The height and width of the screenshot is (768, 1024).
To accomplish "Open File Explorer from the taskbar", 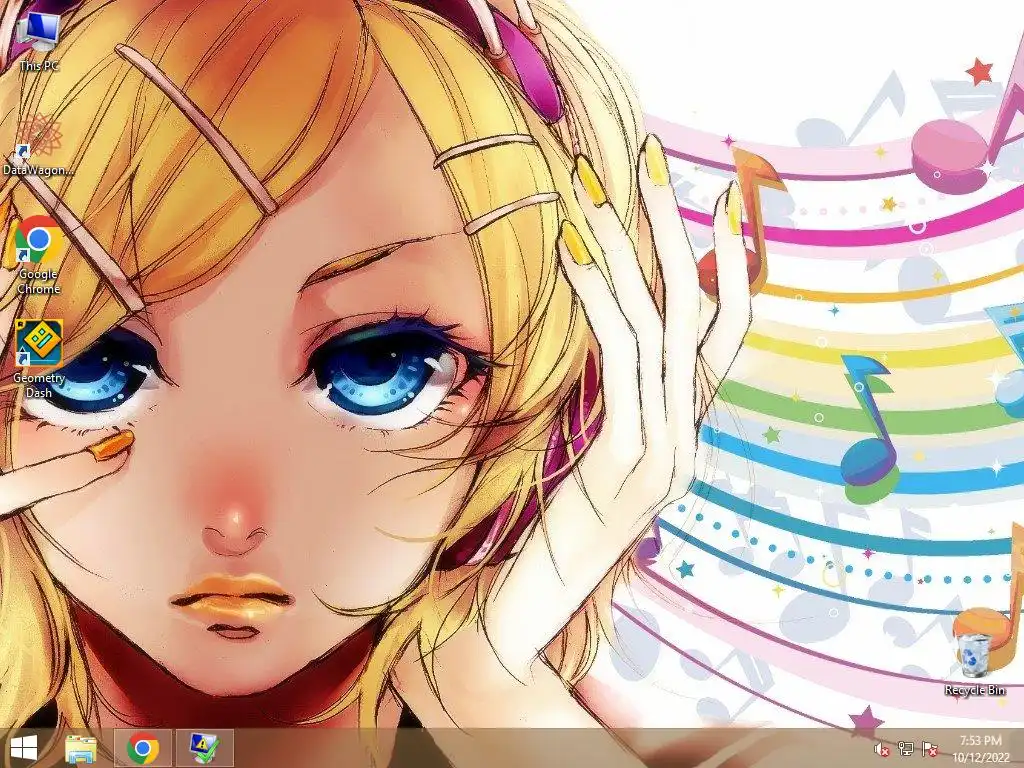I will tap(82, 748).
